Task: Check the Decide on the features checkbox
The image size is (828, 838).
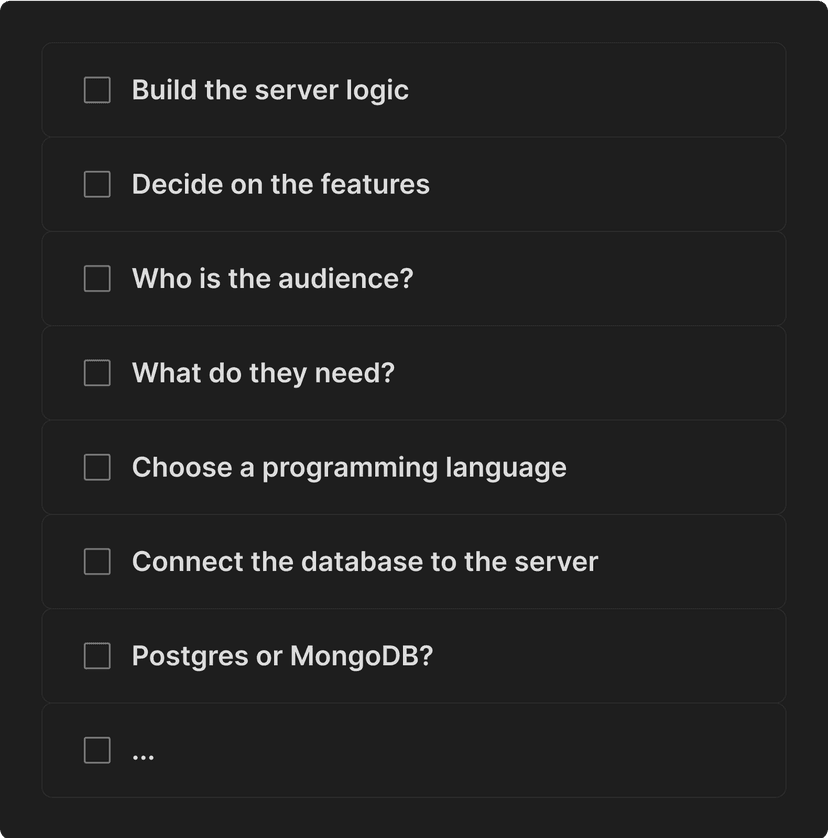Action: (x=97, y=184)
